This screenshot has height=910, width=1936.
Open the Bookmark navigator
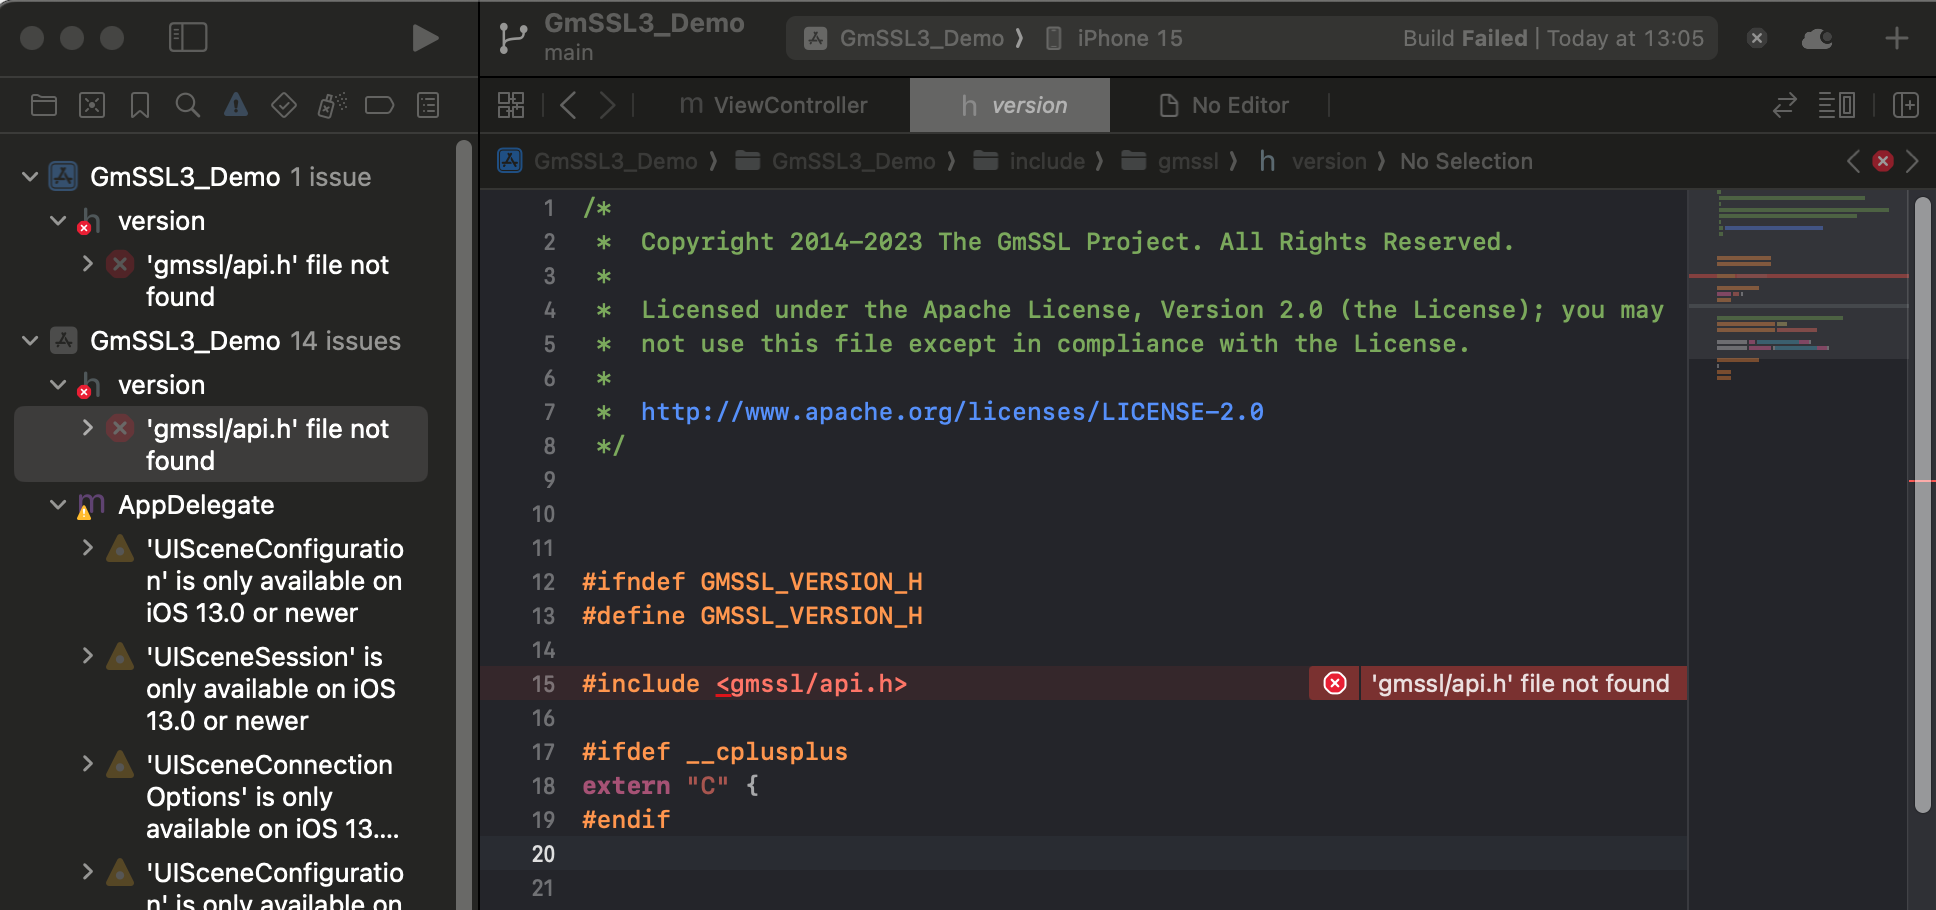click(140, 105)
